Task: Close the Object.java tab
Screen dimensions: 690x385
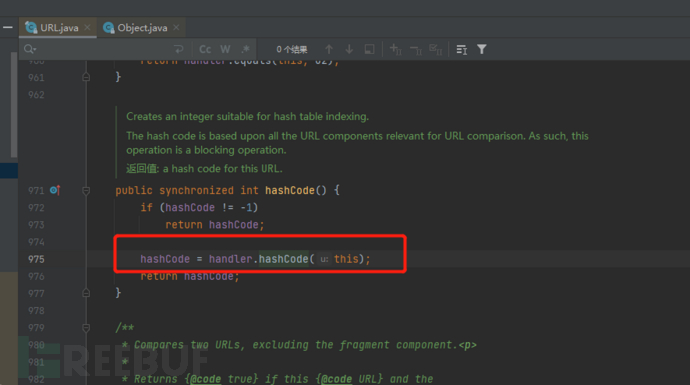Action: tap(176, 27)
